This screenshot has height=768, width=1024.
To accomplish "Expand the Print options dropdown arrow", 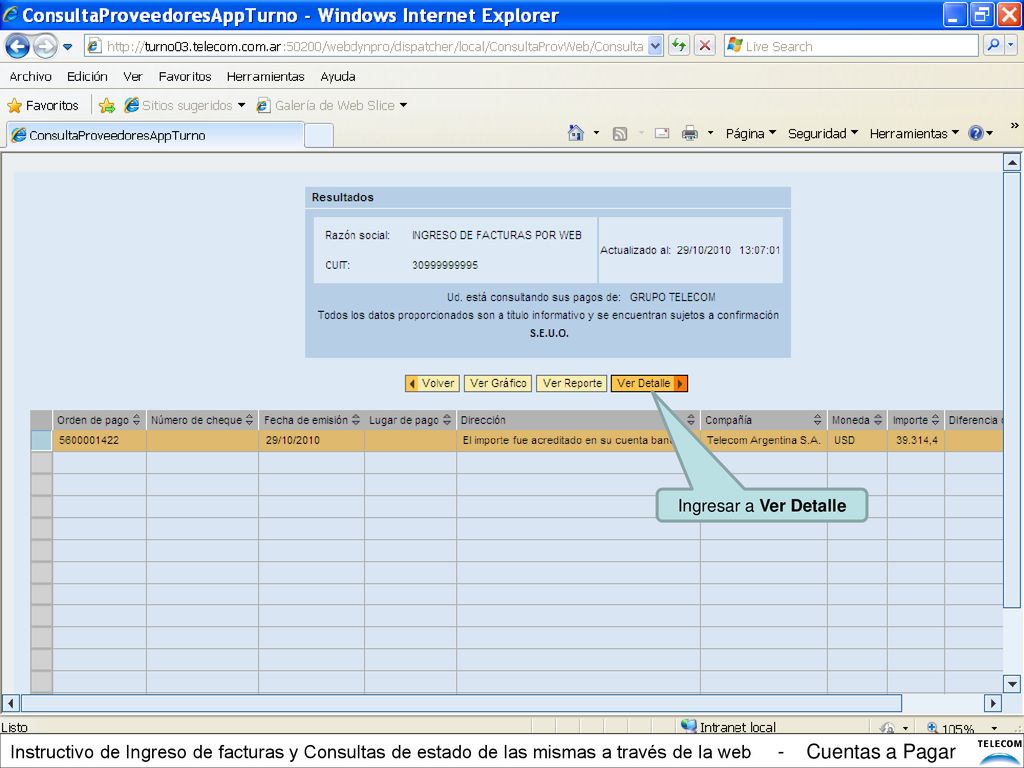I will click(x=711, y=133).
